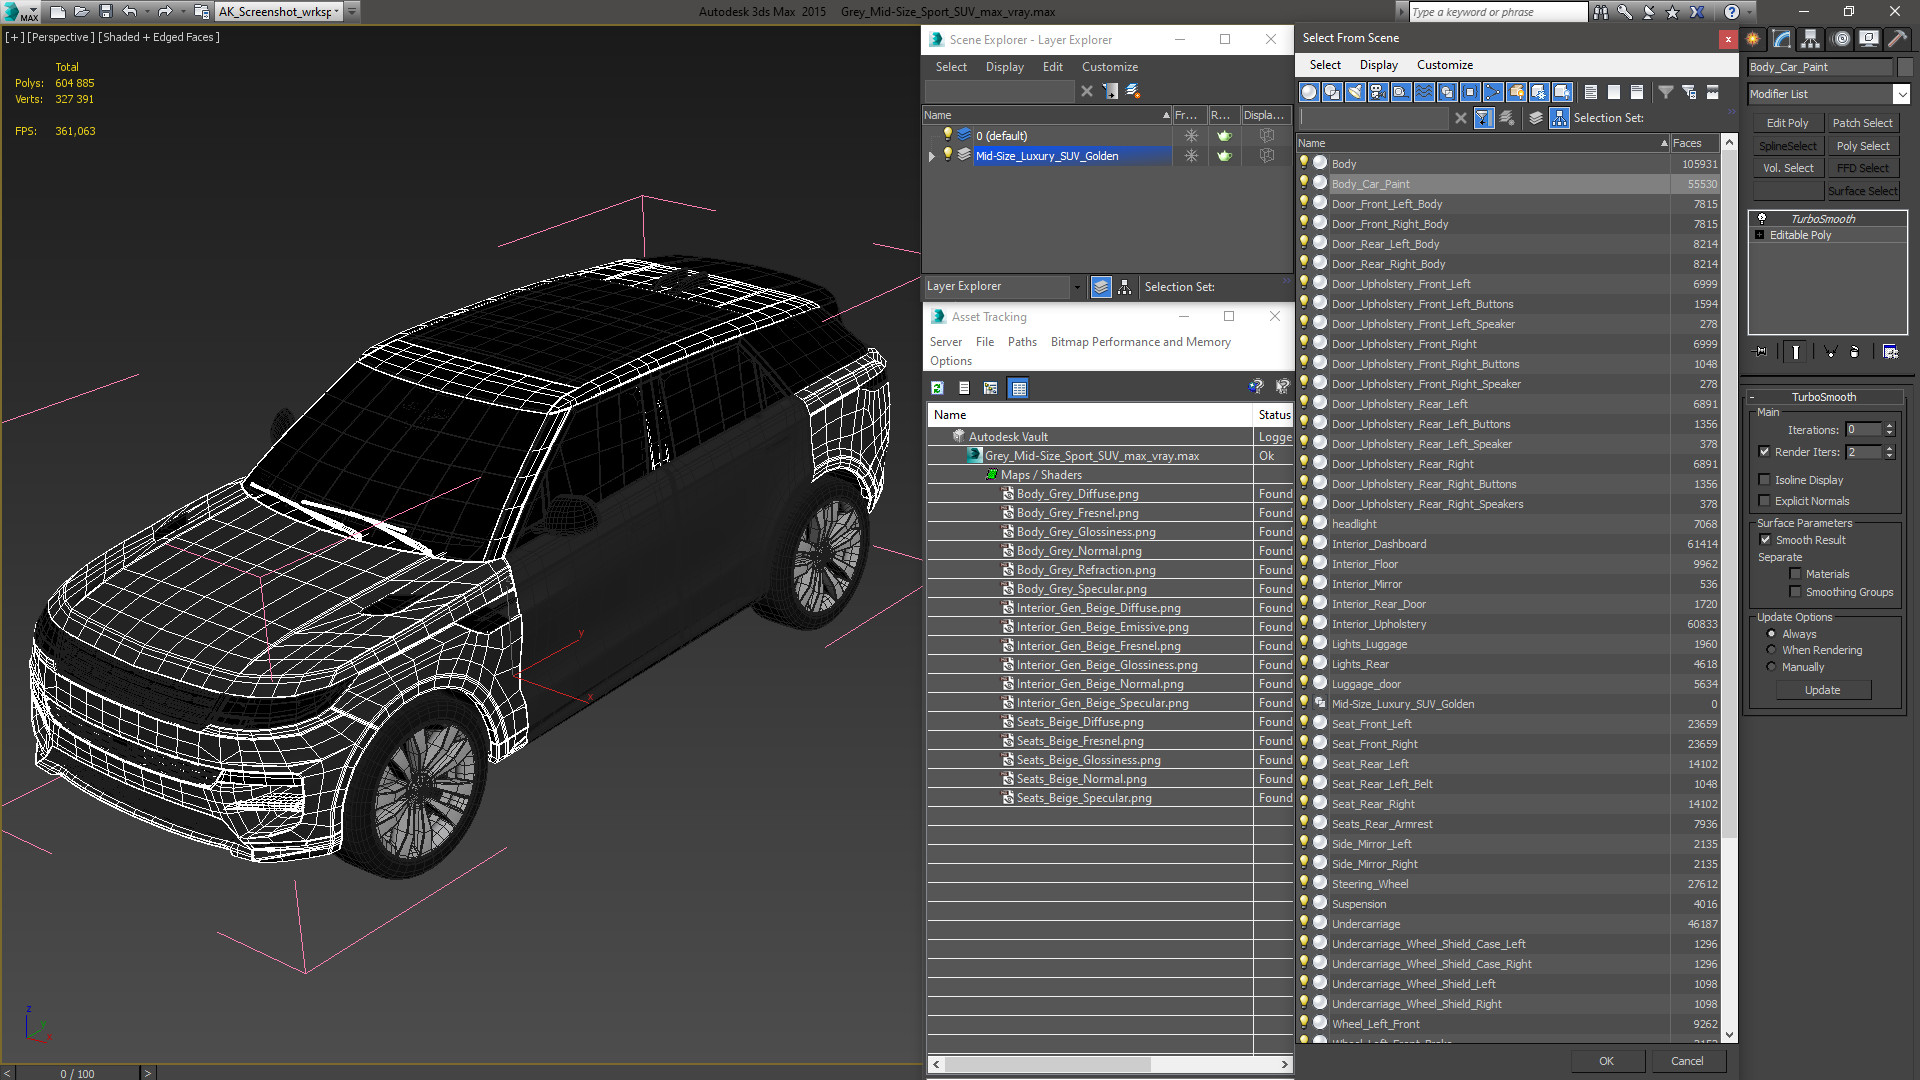This screenshot has width=1920, height=1080.
Task: Toggle Display Bone Objects filter icon
Action: pos(1493,92)
